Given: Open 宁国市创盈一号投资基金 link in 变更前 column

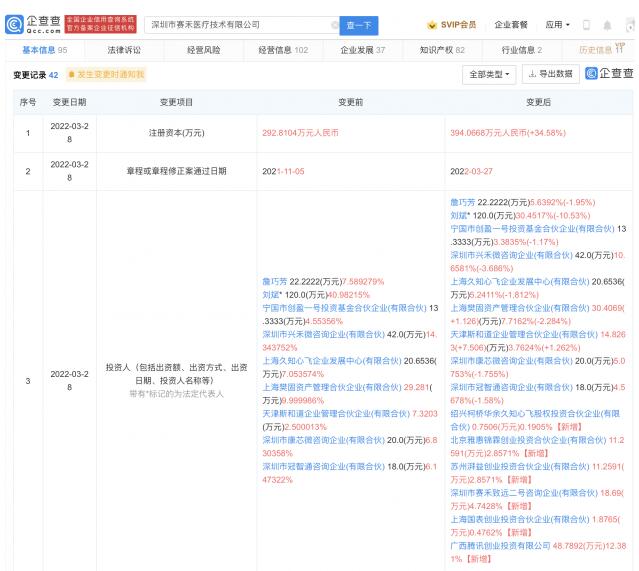Looking at the screenshot, I should 344,308.
